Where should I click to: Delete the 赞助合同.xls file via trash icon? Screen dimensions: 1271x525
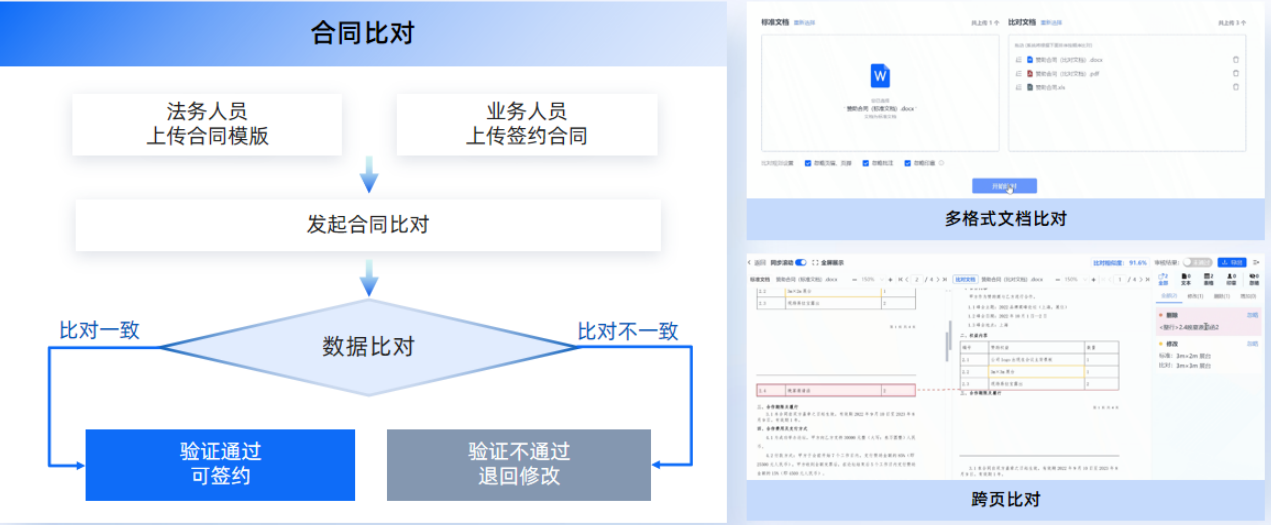point(1236,87)
